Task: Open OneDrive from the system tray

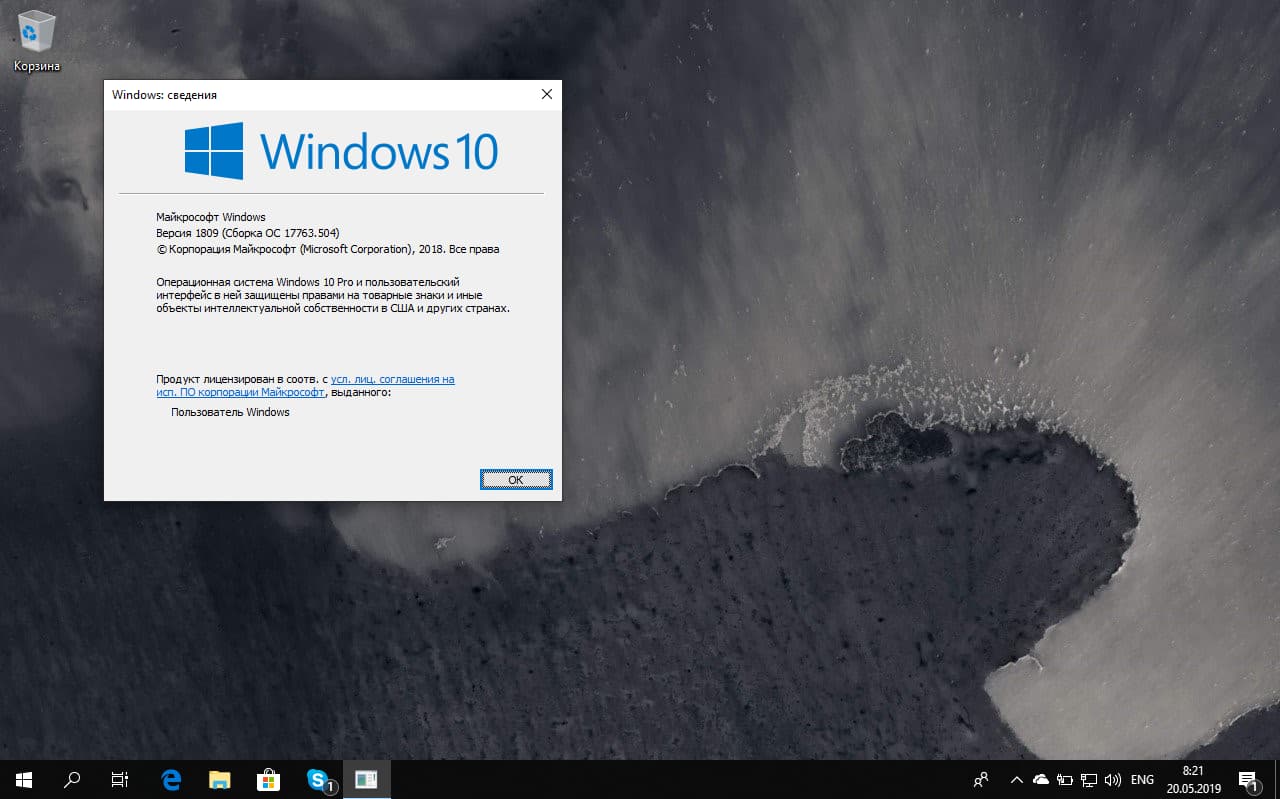Action: point(1040,779)
